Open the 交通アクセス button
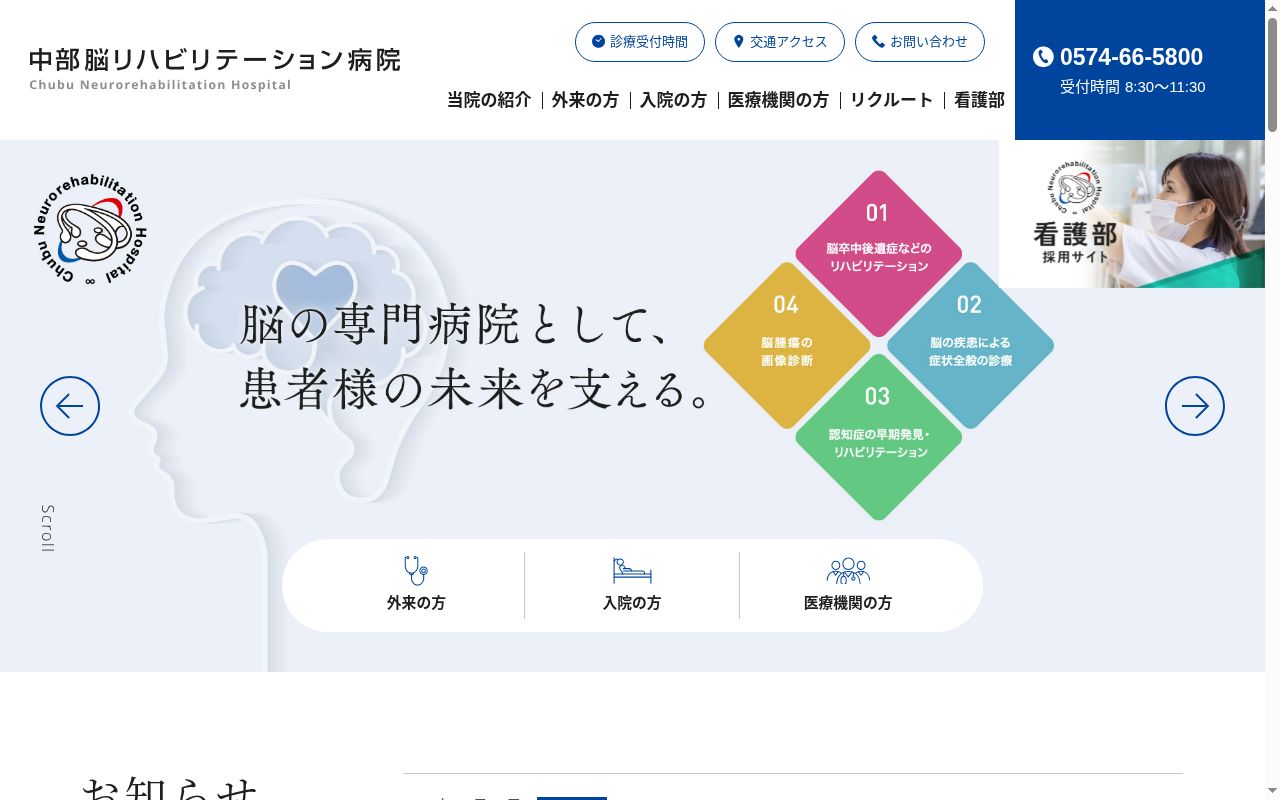The image size is (1280, 800). pos(780,42)
